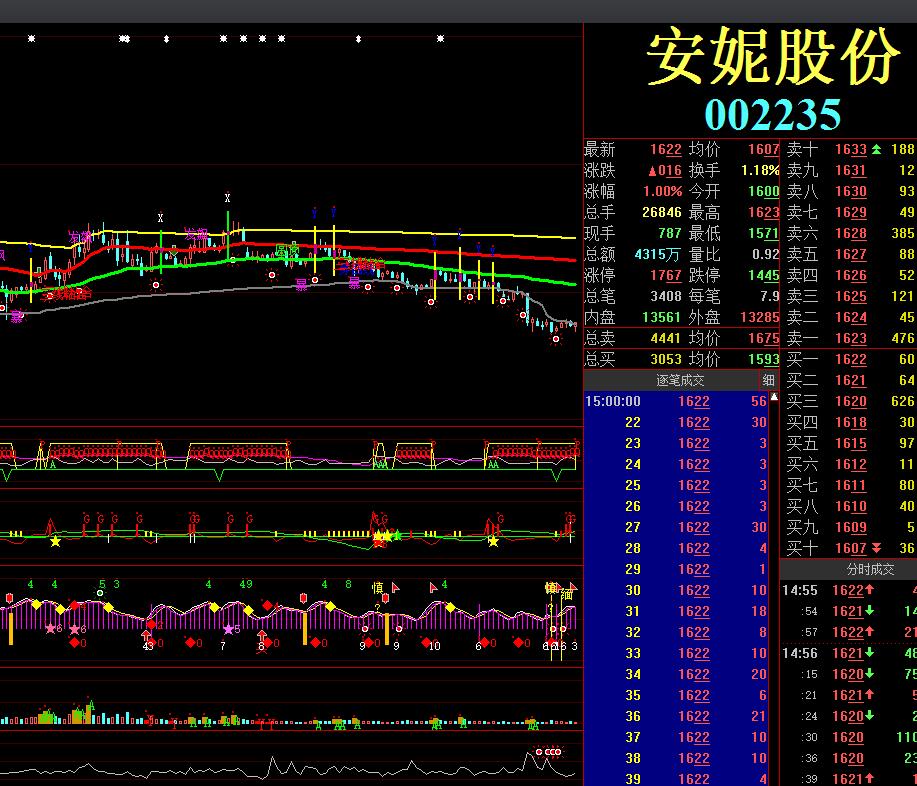Click the 涨幅 value 1.00%
The width and height of the screenshot is (917, 786).
[x=663, y=192]
